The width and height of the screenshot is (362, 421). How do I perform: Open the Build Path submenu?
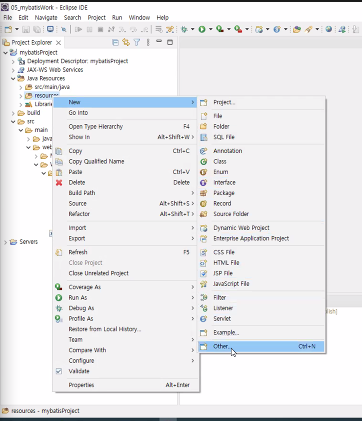[x=126, y=193]
